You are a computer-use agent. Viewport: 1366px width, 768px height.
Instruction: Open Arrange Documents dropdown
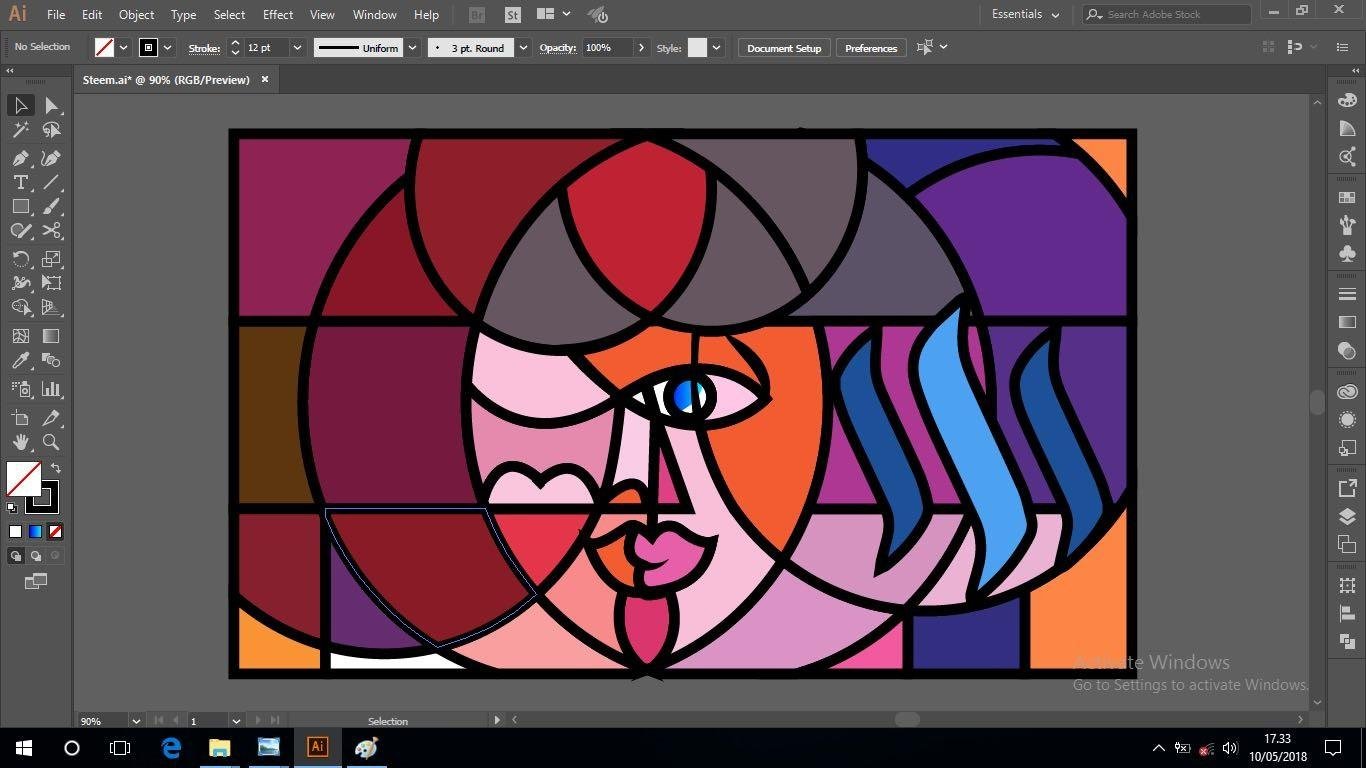553,14
